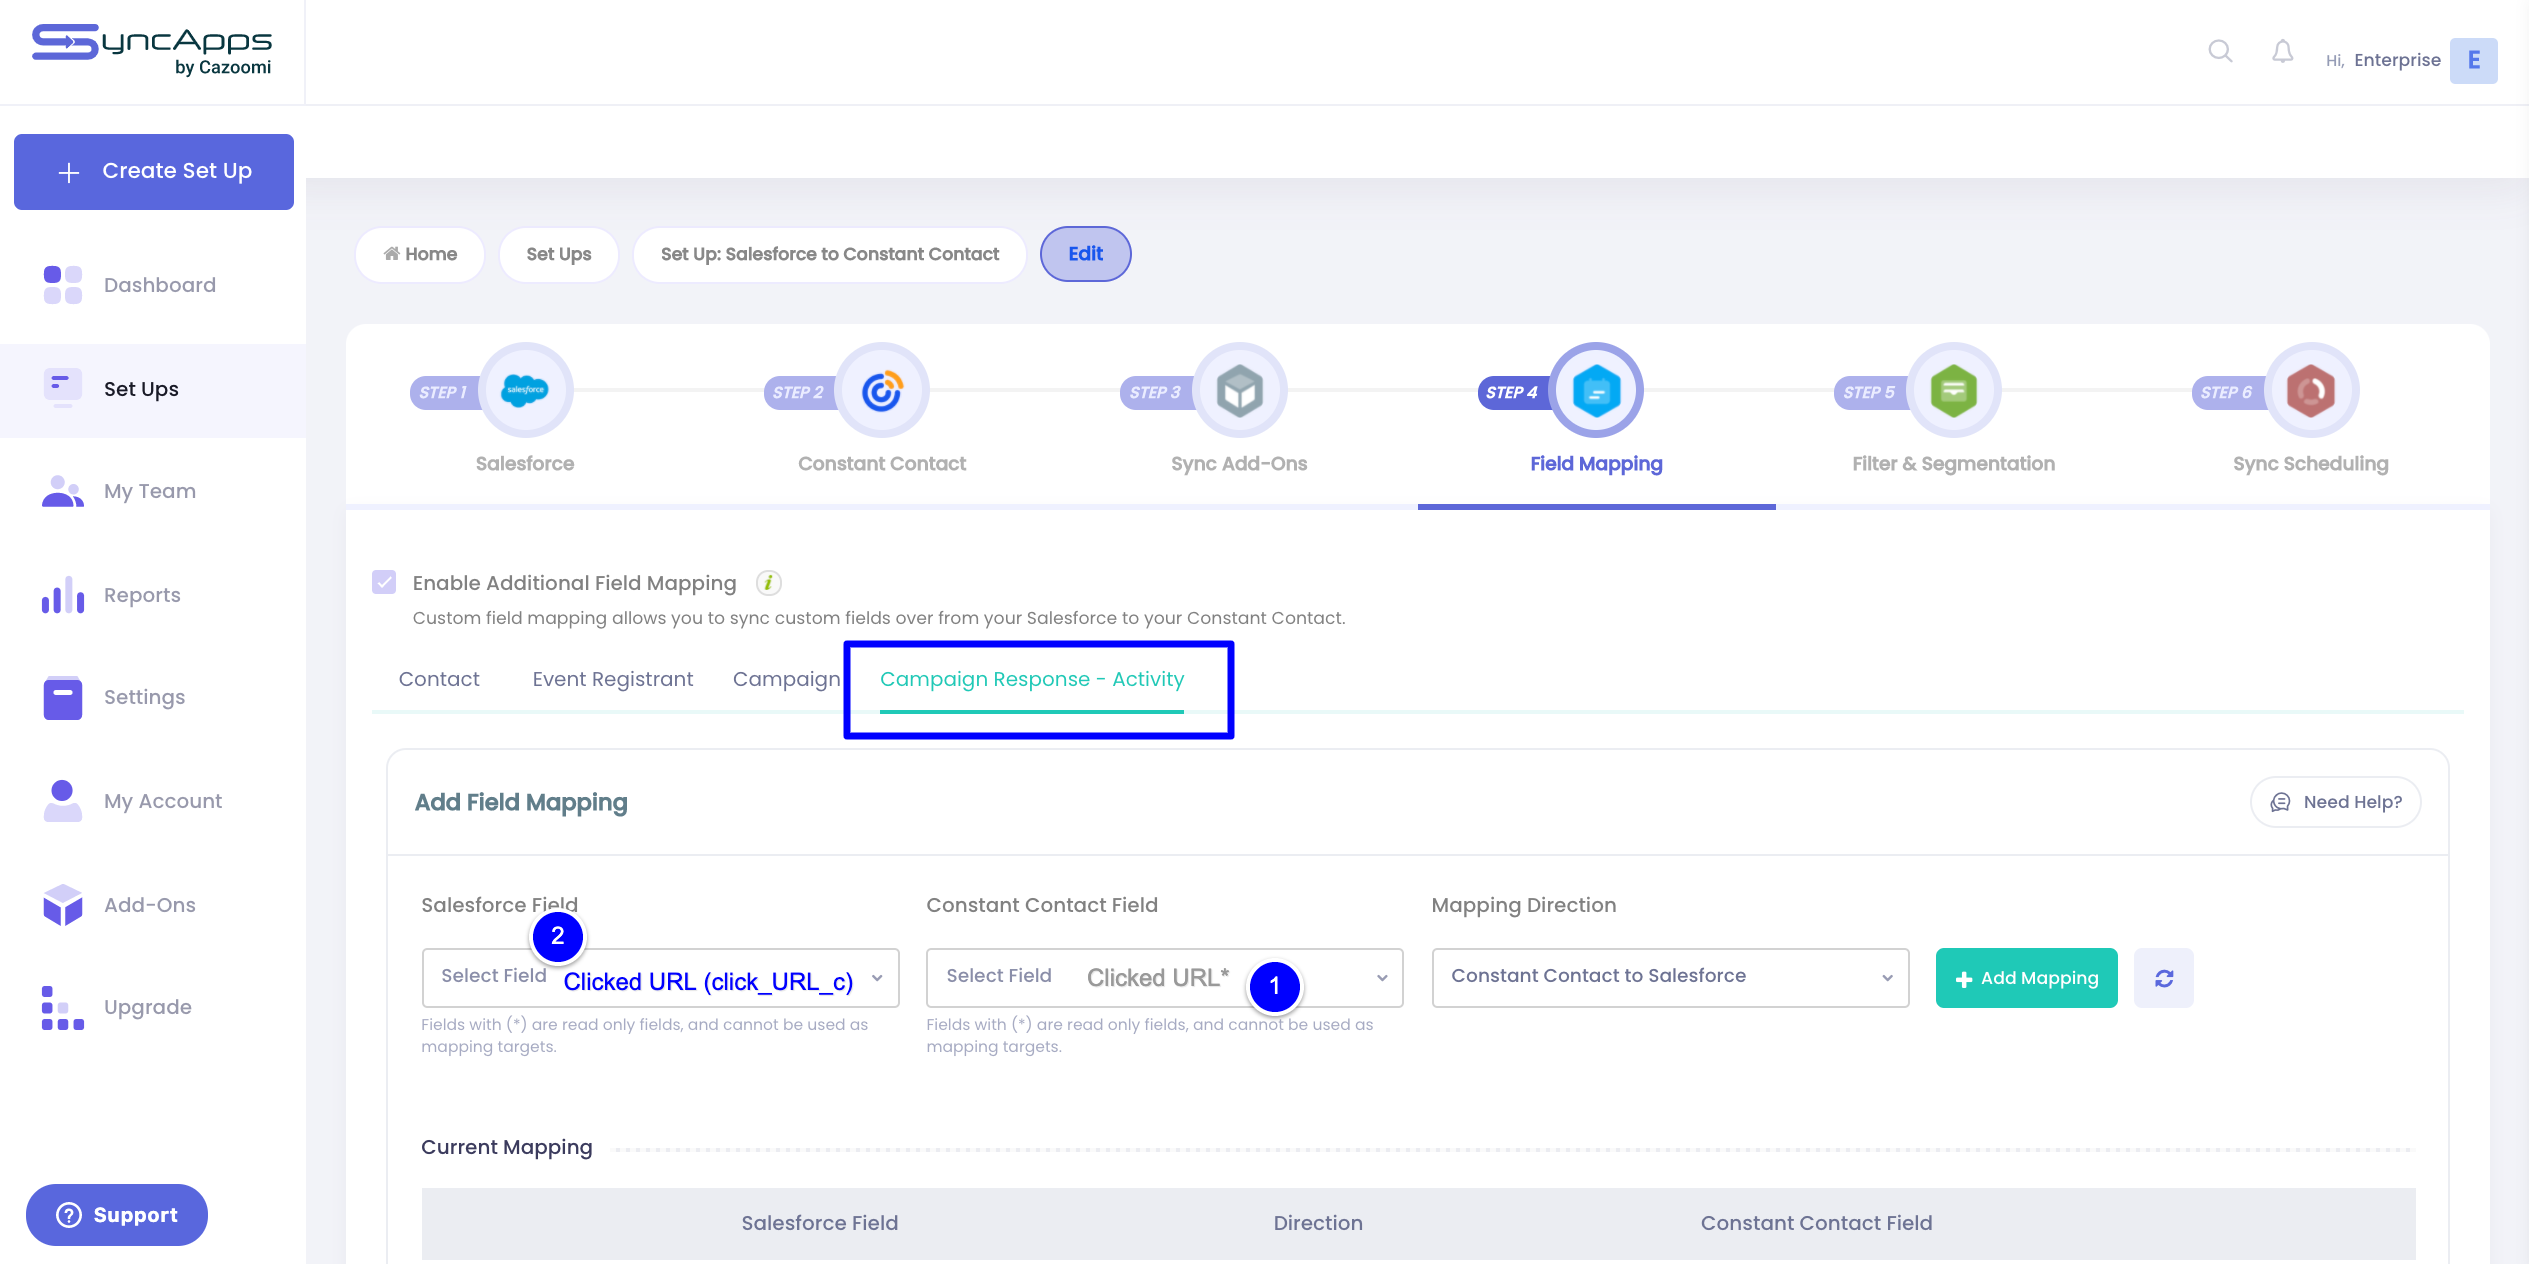Open the Enterprise user avatar E
This screenshot has width=2529, height=1264.
[2473, 60]
